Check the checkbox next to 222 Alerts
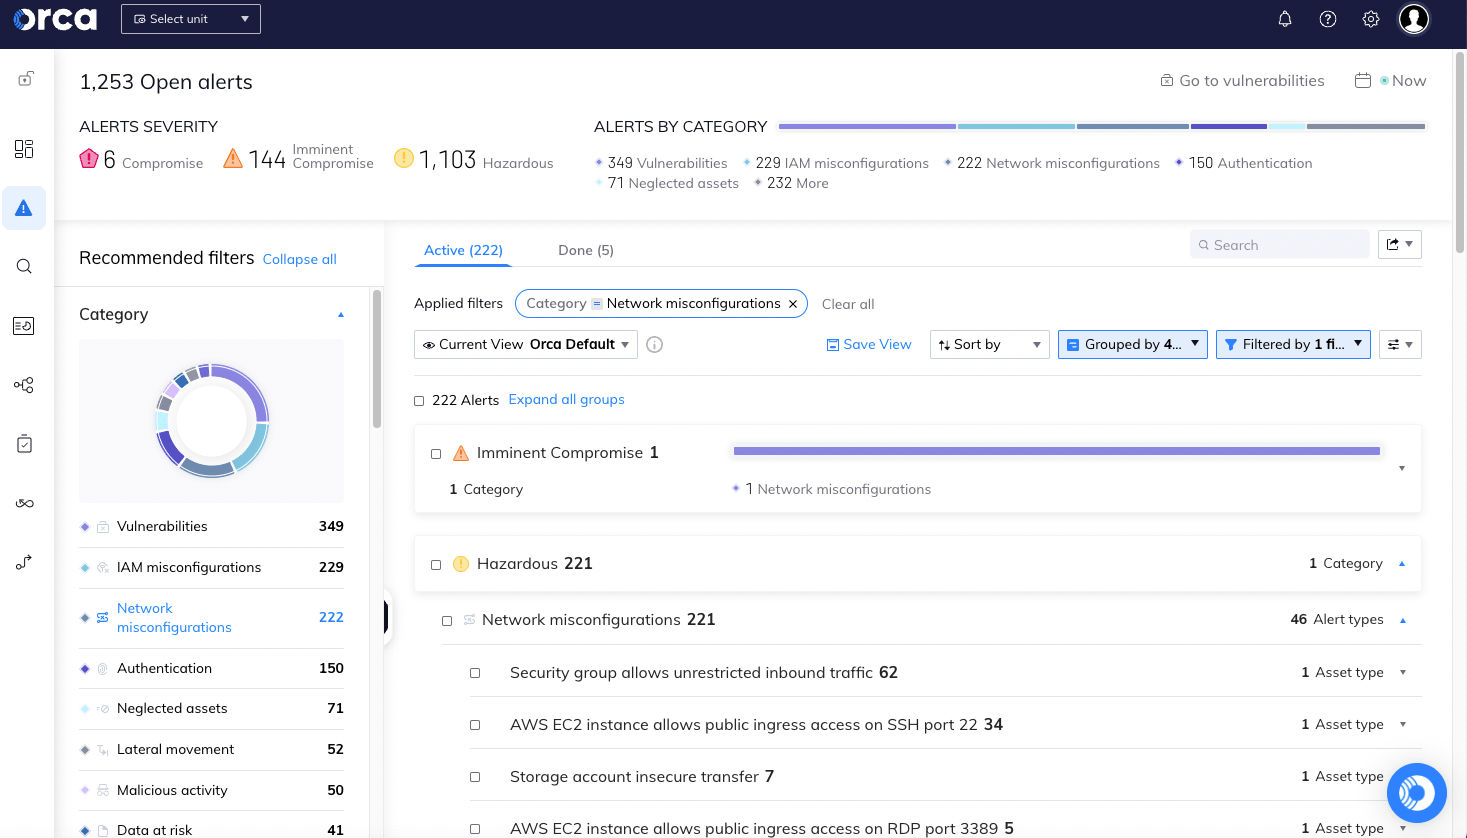Screen dimensions: 1467x838 [x=419, y=398]
